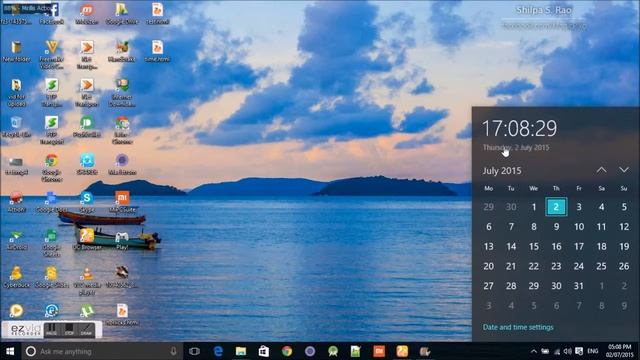Open the time.html file on the desktop

click(157, 51)
